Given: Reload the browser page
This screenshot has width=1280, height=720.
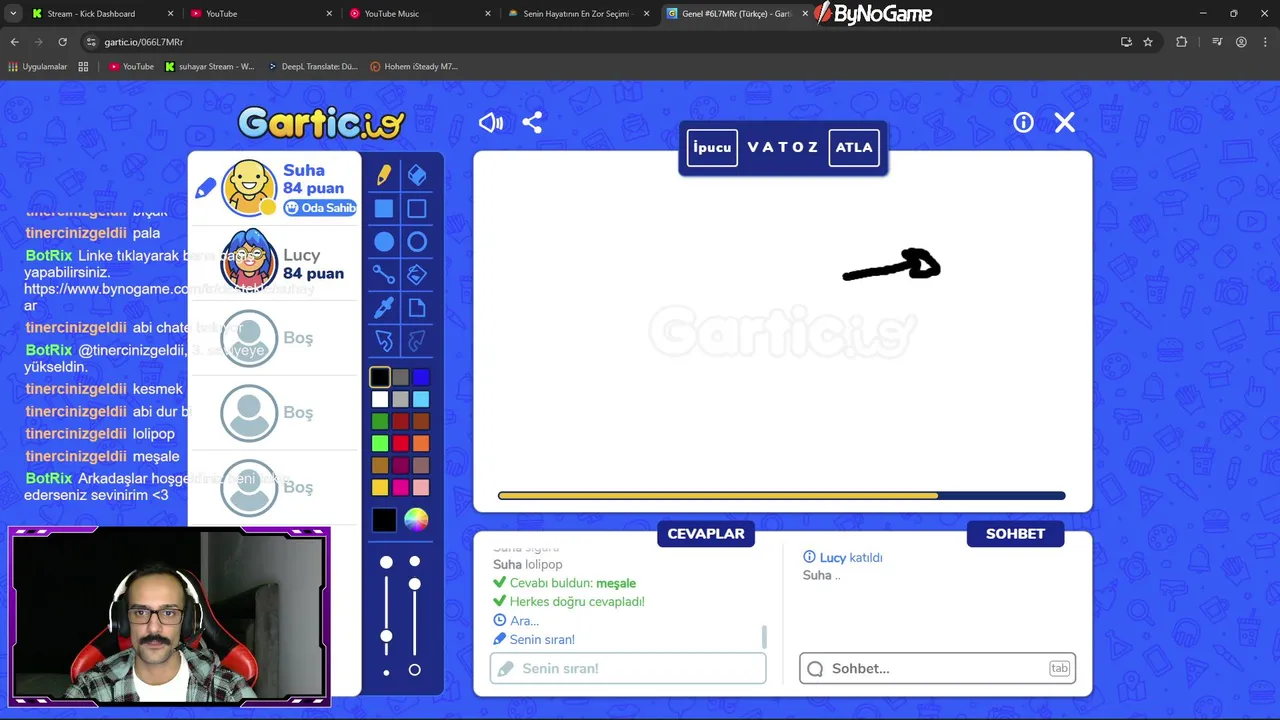Looking at the screenshot, I should point(62,42).
